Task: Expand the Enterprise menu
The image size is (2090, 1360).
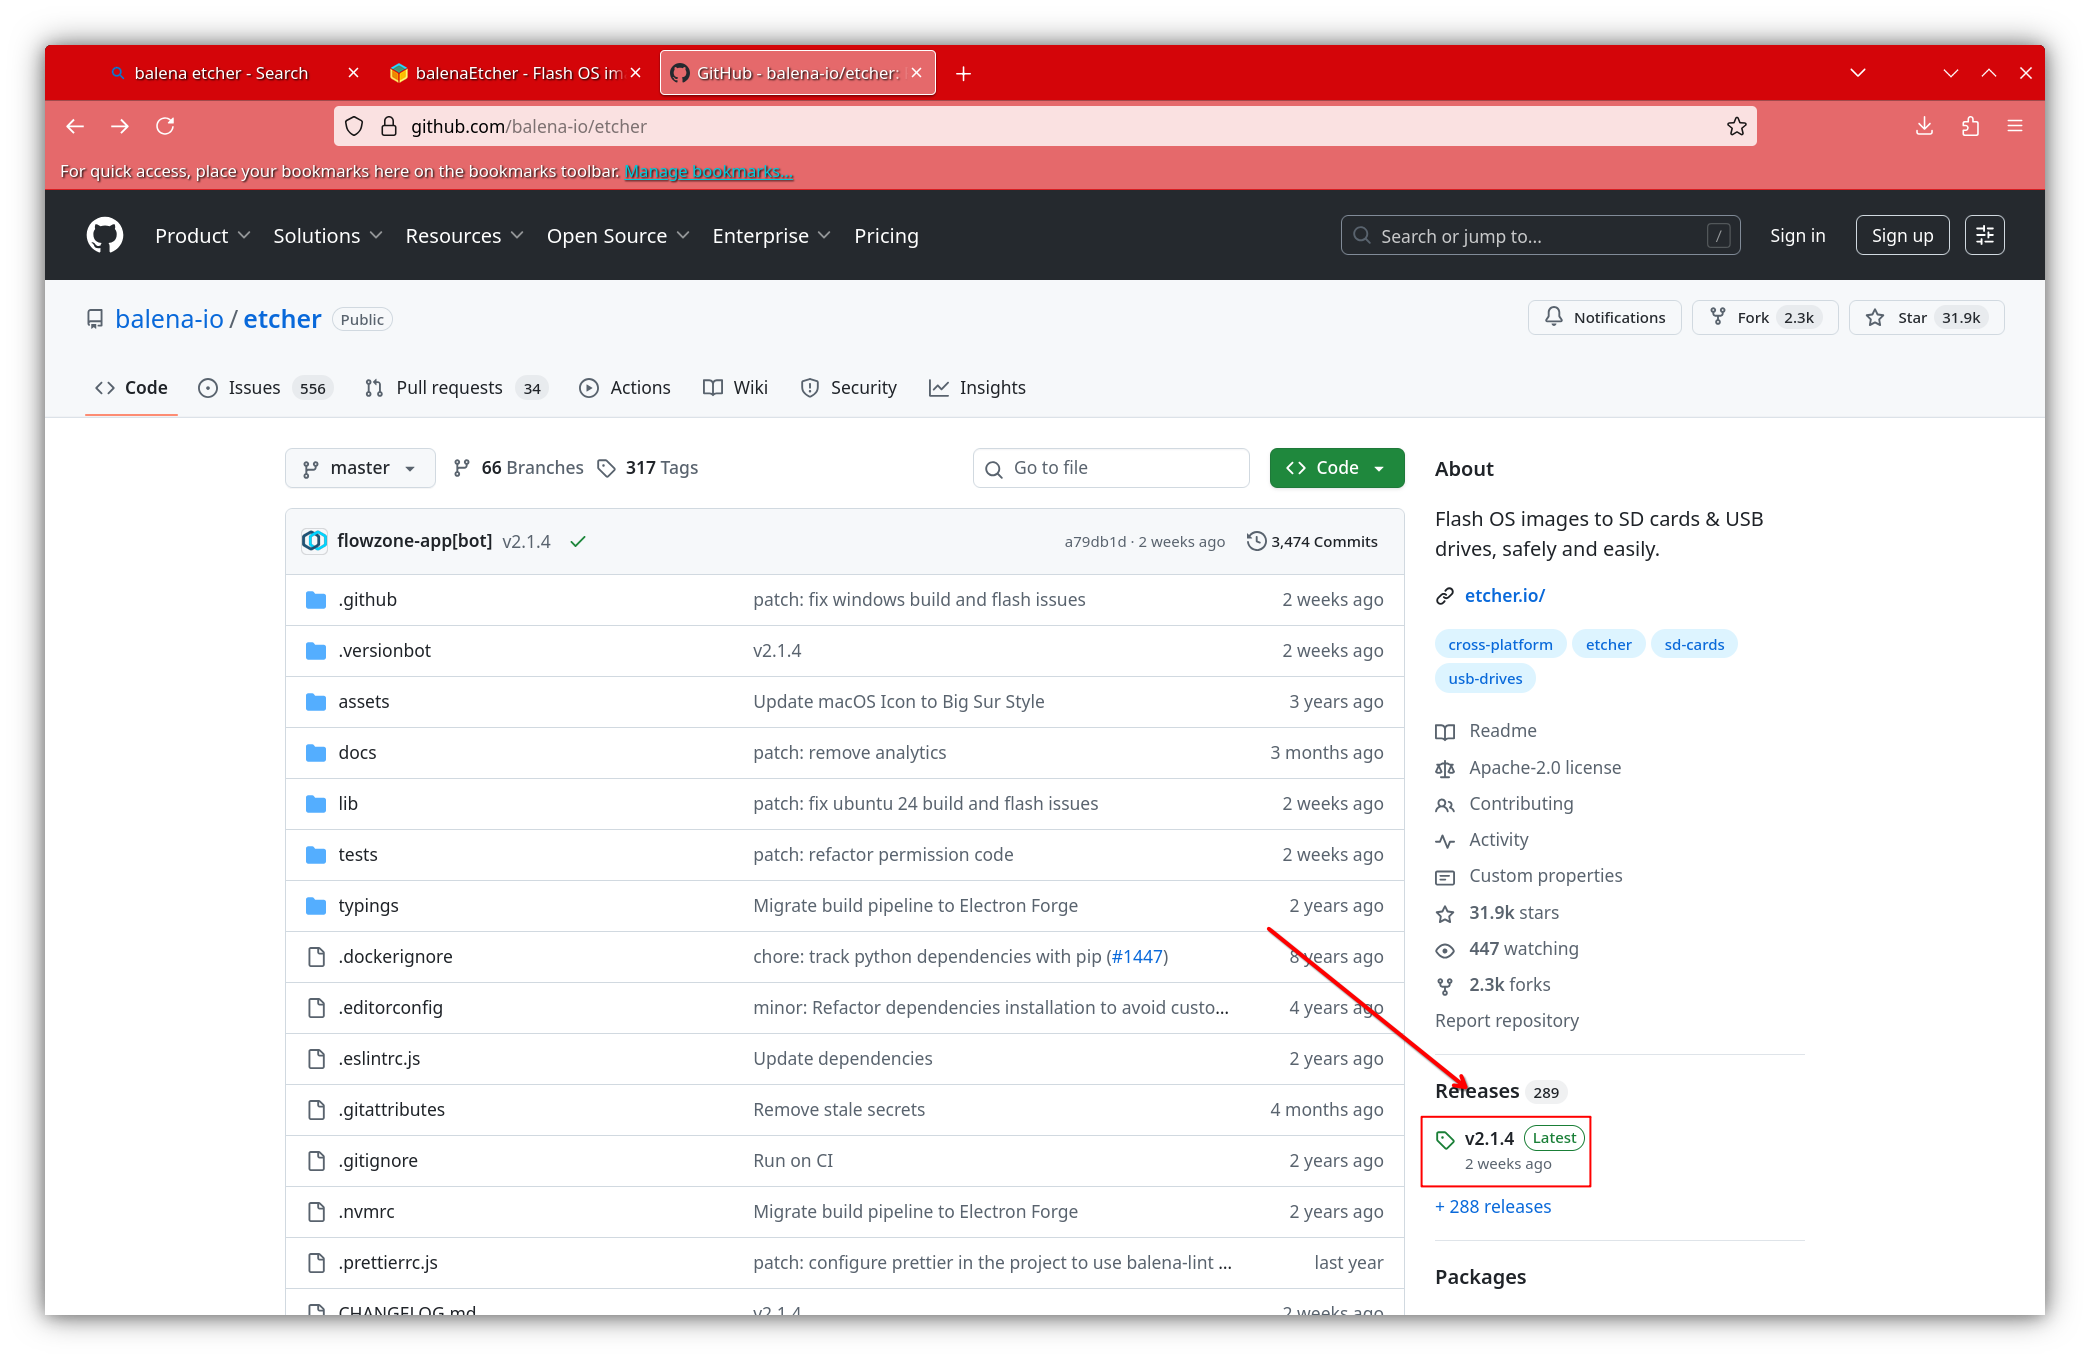Action: coord(771,236)
